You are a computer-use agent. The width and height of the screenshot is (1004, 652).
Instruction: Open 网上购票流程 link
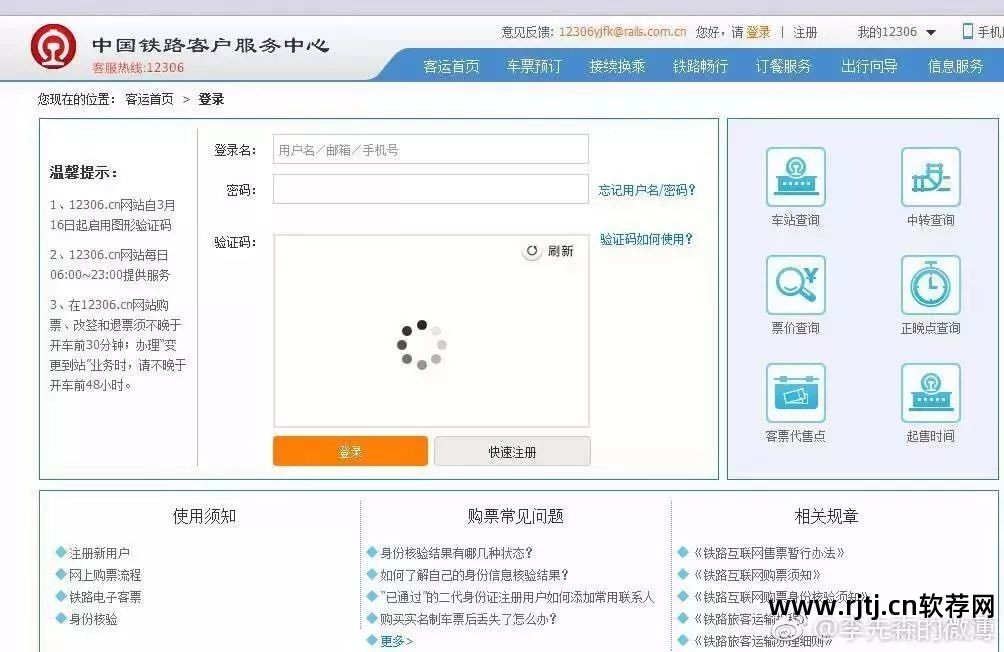(x=105, y=575)
